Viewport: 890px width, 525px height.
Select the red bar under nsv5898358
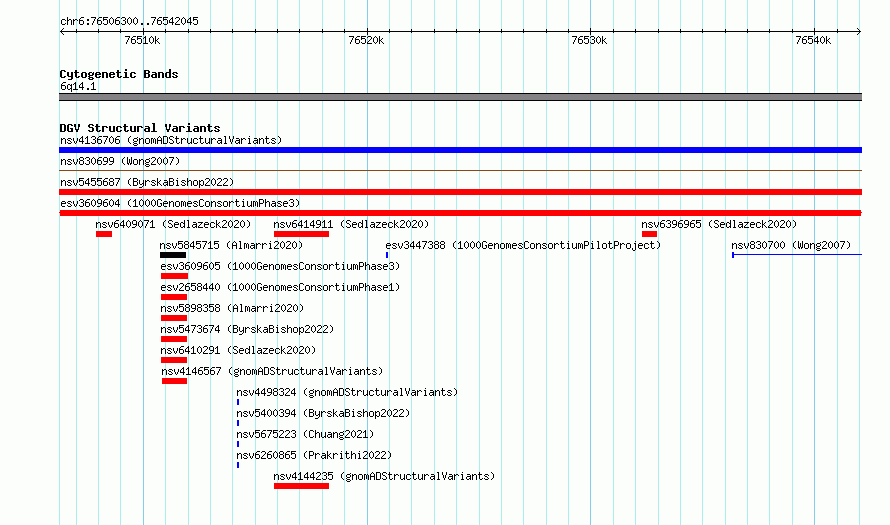tap(174, 318)
